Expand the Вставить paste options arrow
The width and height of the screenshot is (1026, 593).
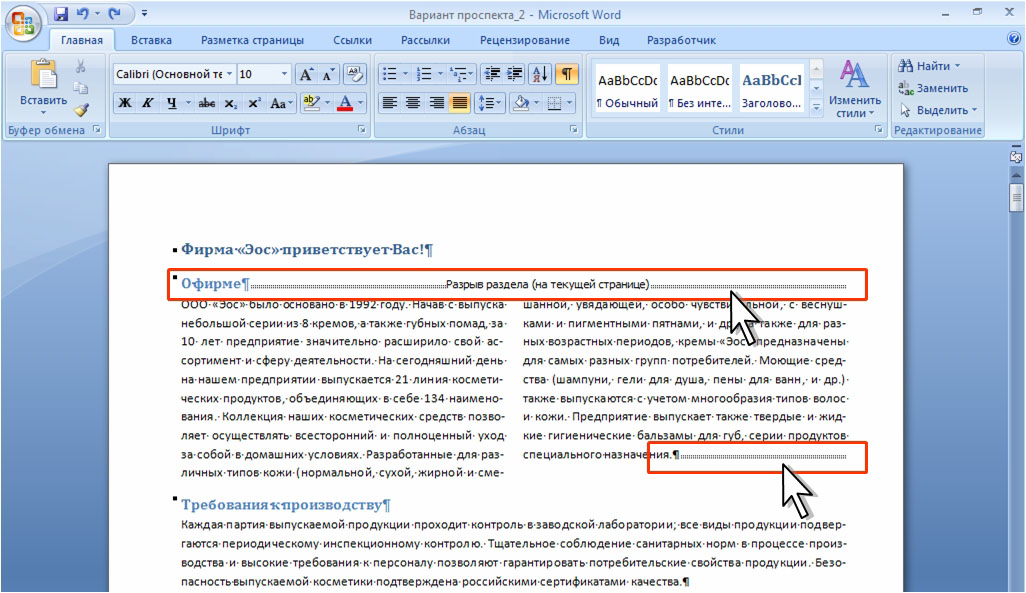pos(43,113)
